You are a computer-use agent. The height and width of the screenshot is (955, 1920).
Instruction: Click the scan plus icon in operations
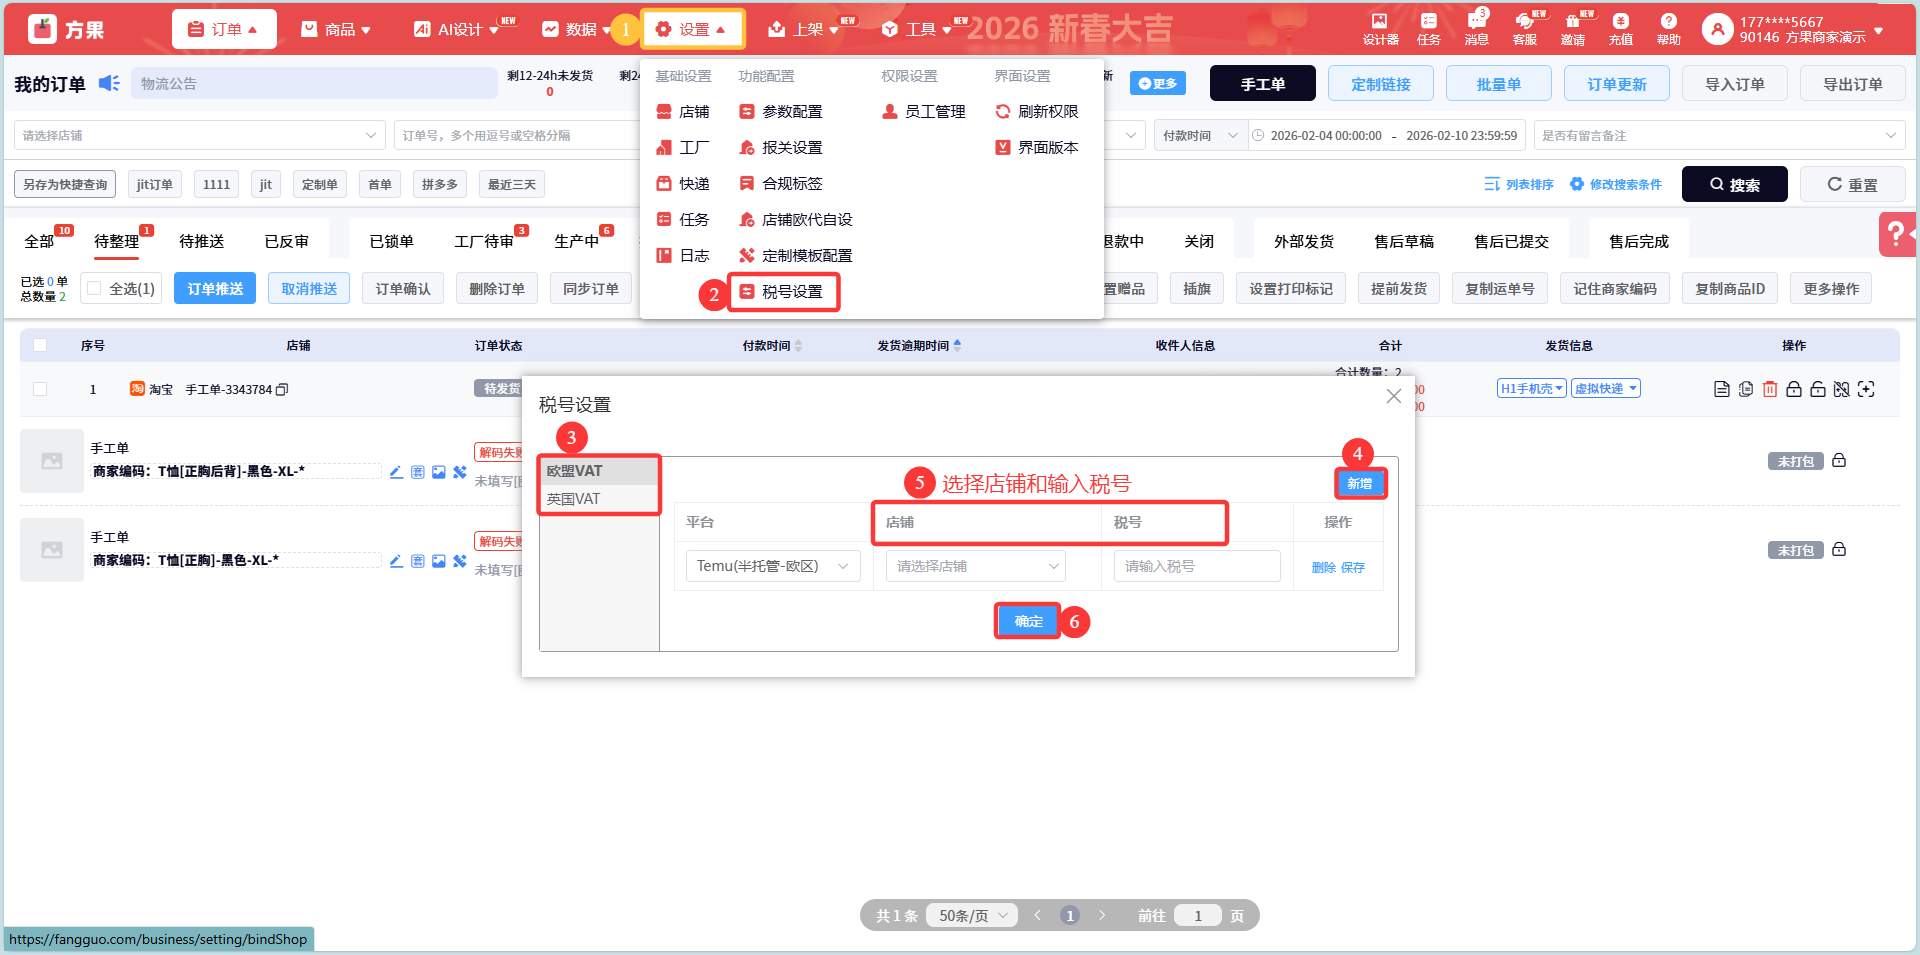1866,389
